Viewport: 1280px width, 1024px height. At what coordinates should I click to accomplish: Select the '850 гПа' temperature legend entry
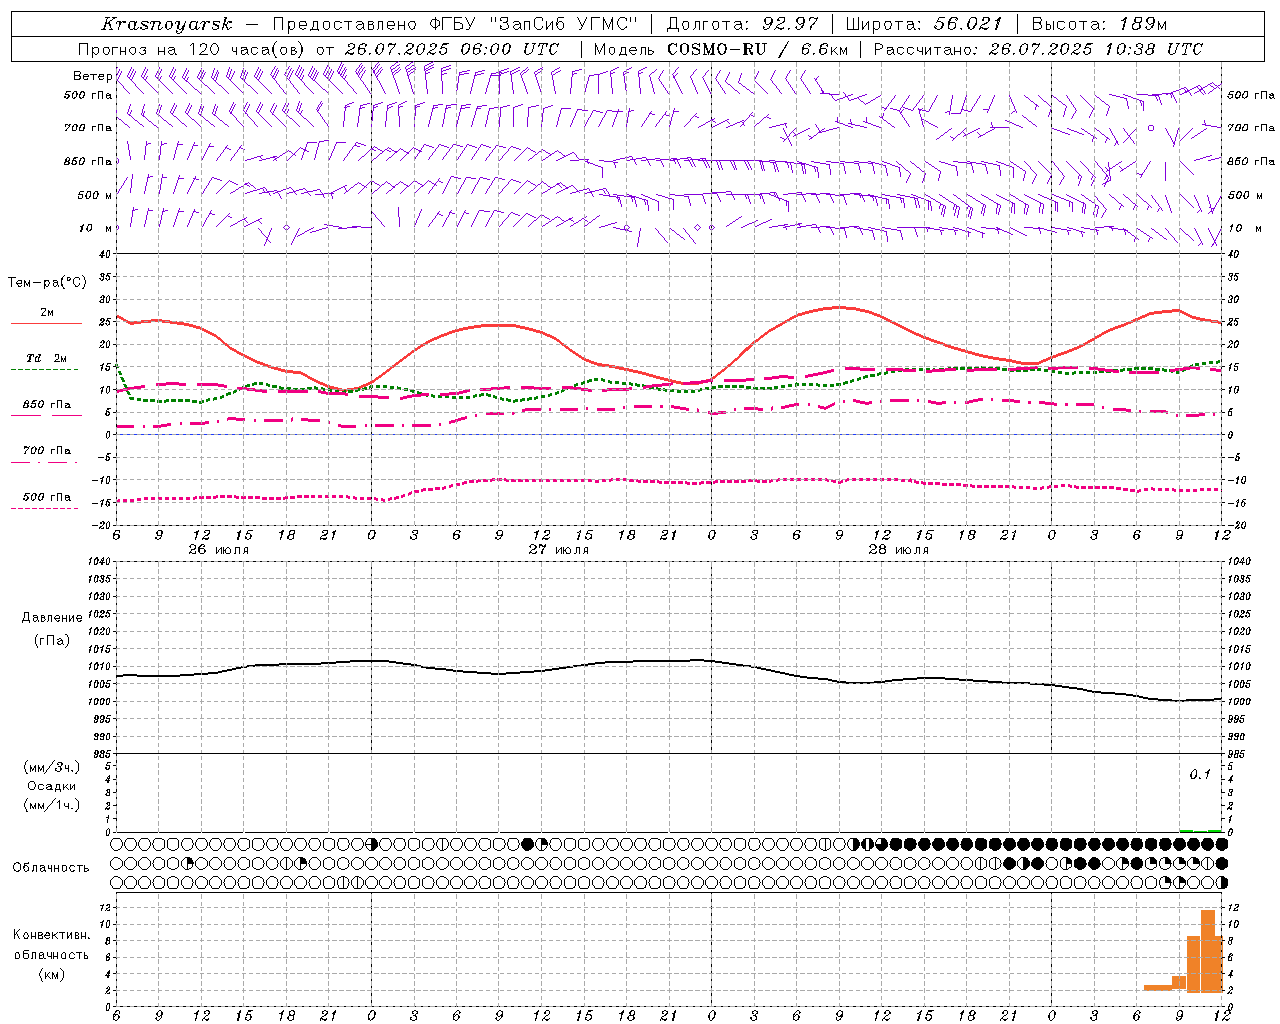pyautogui.click(x=46, y=405)
